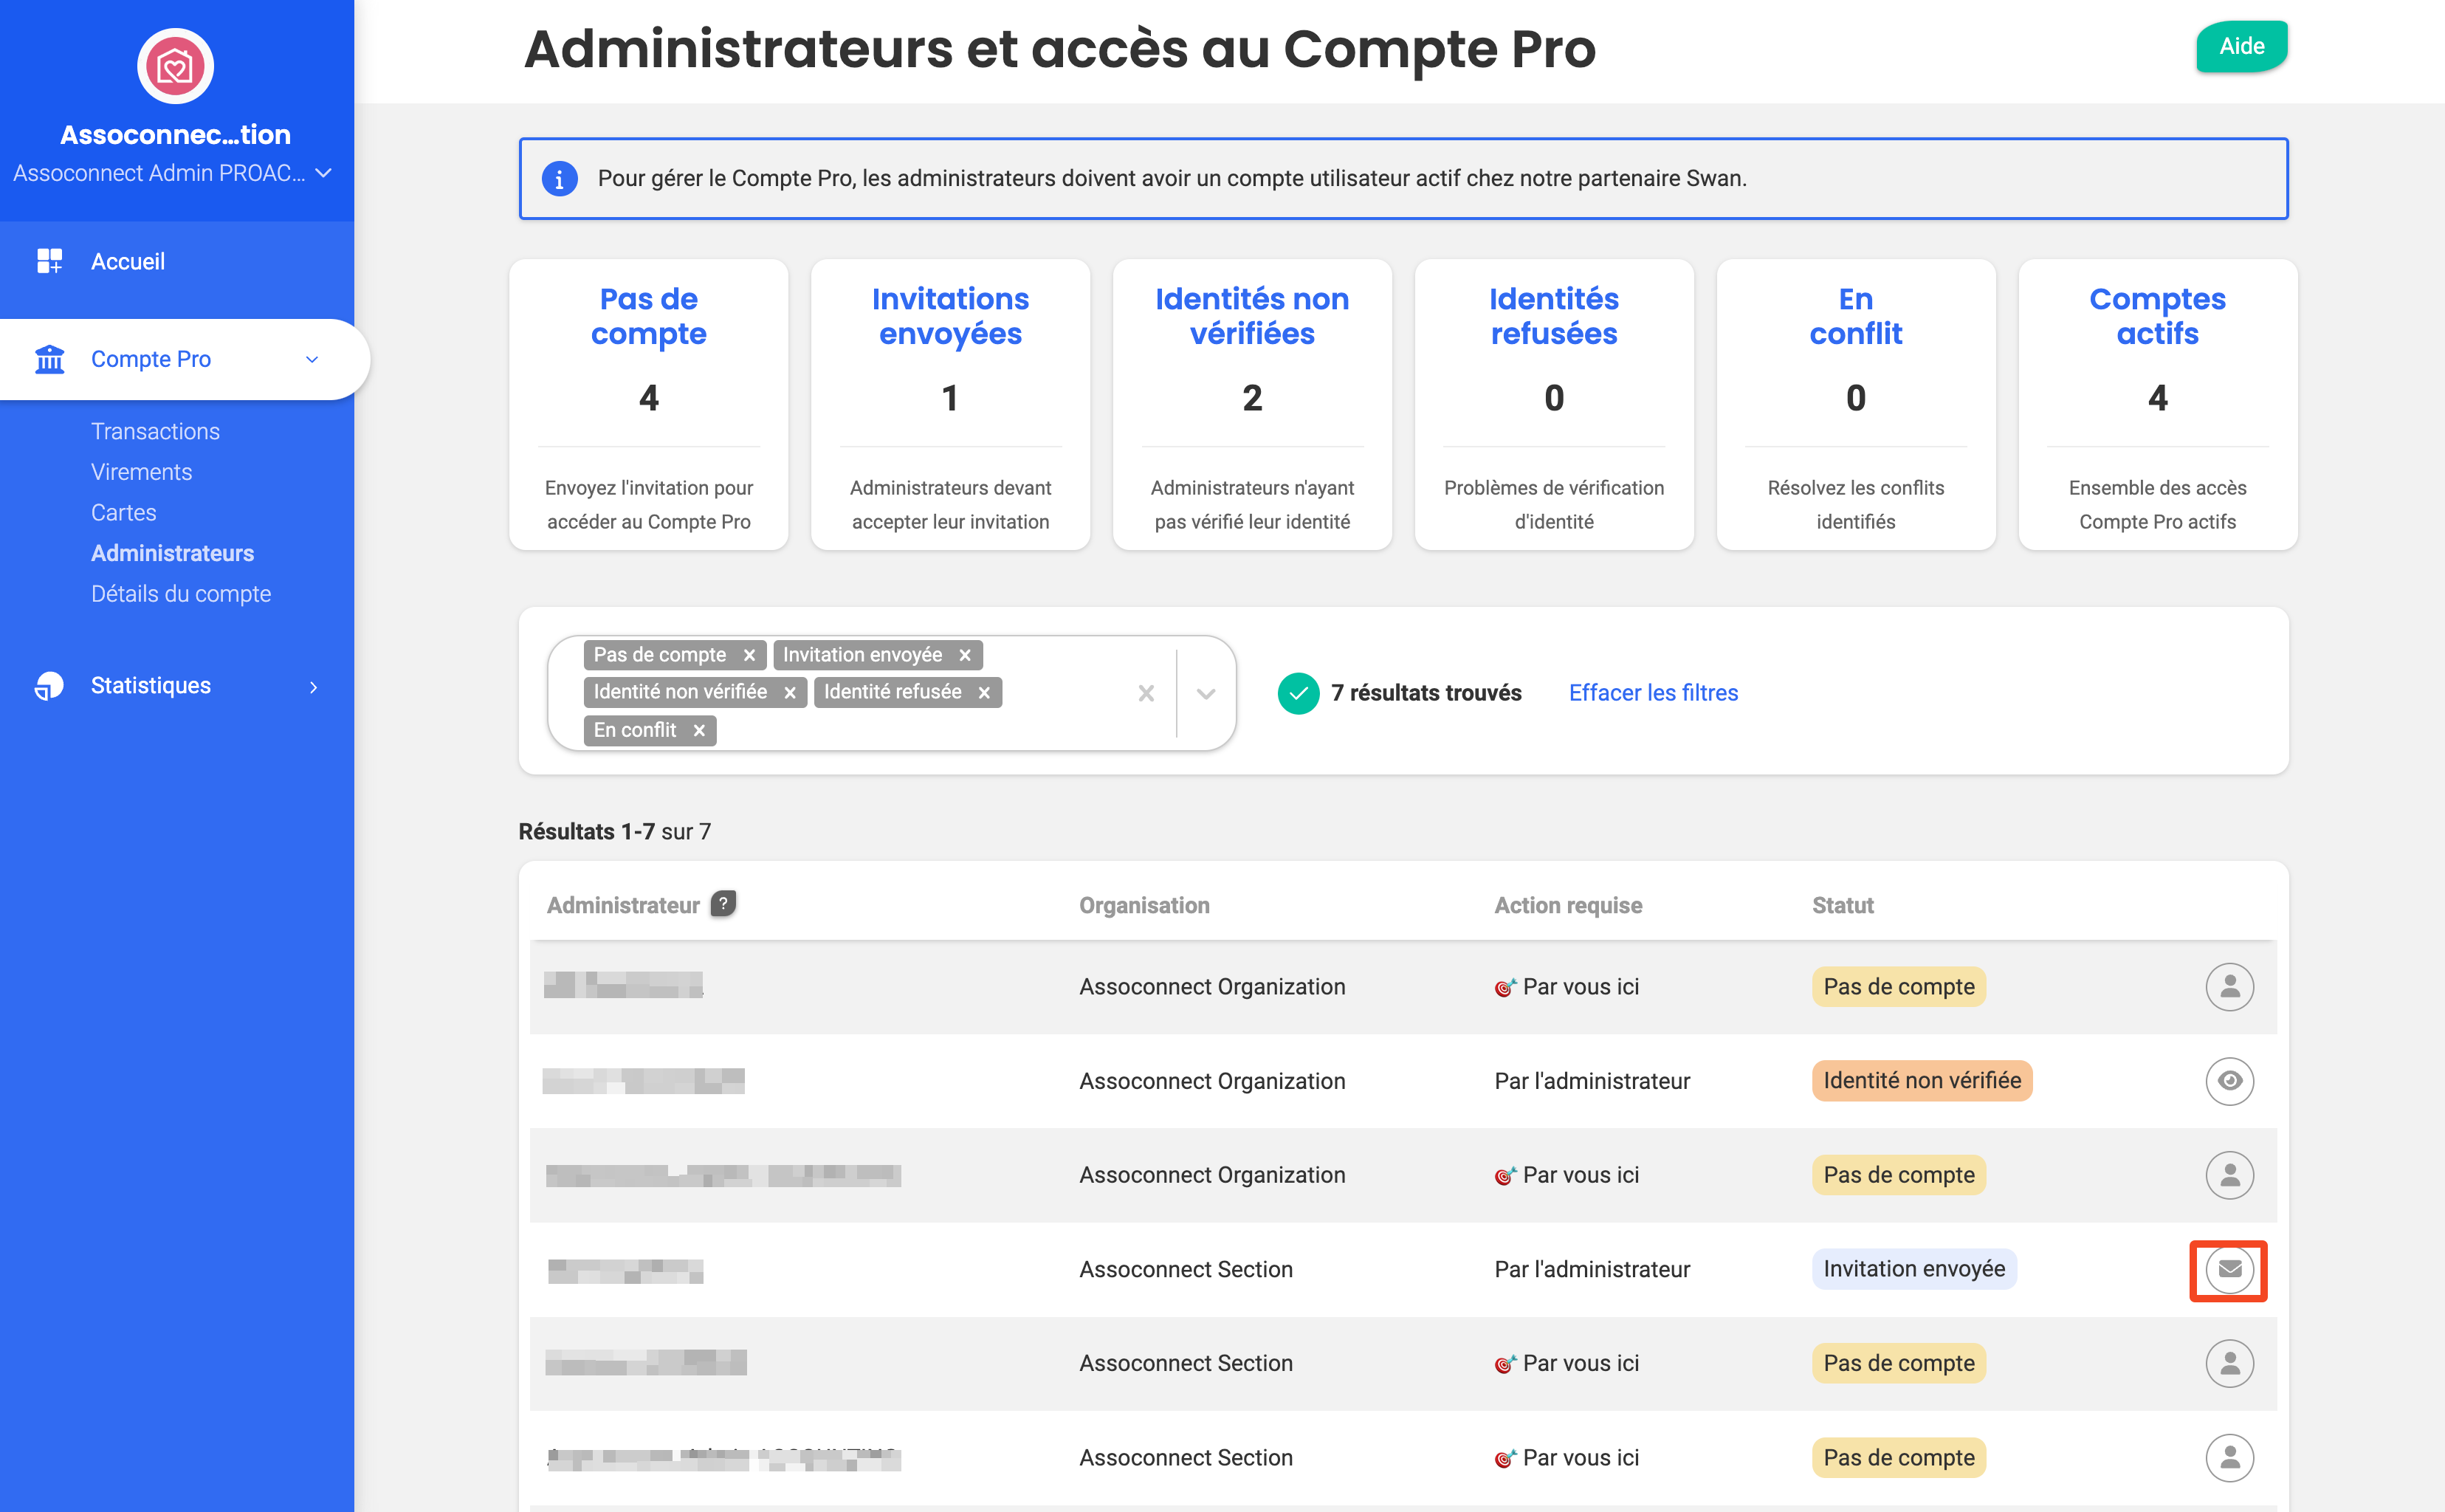This screenshot has width=2445, height=1512.
Task: Click the Identité non vérifiée status badge
Action: tap(1922, 1081)
